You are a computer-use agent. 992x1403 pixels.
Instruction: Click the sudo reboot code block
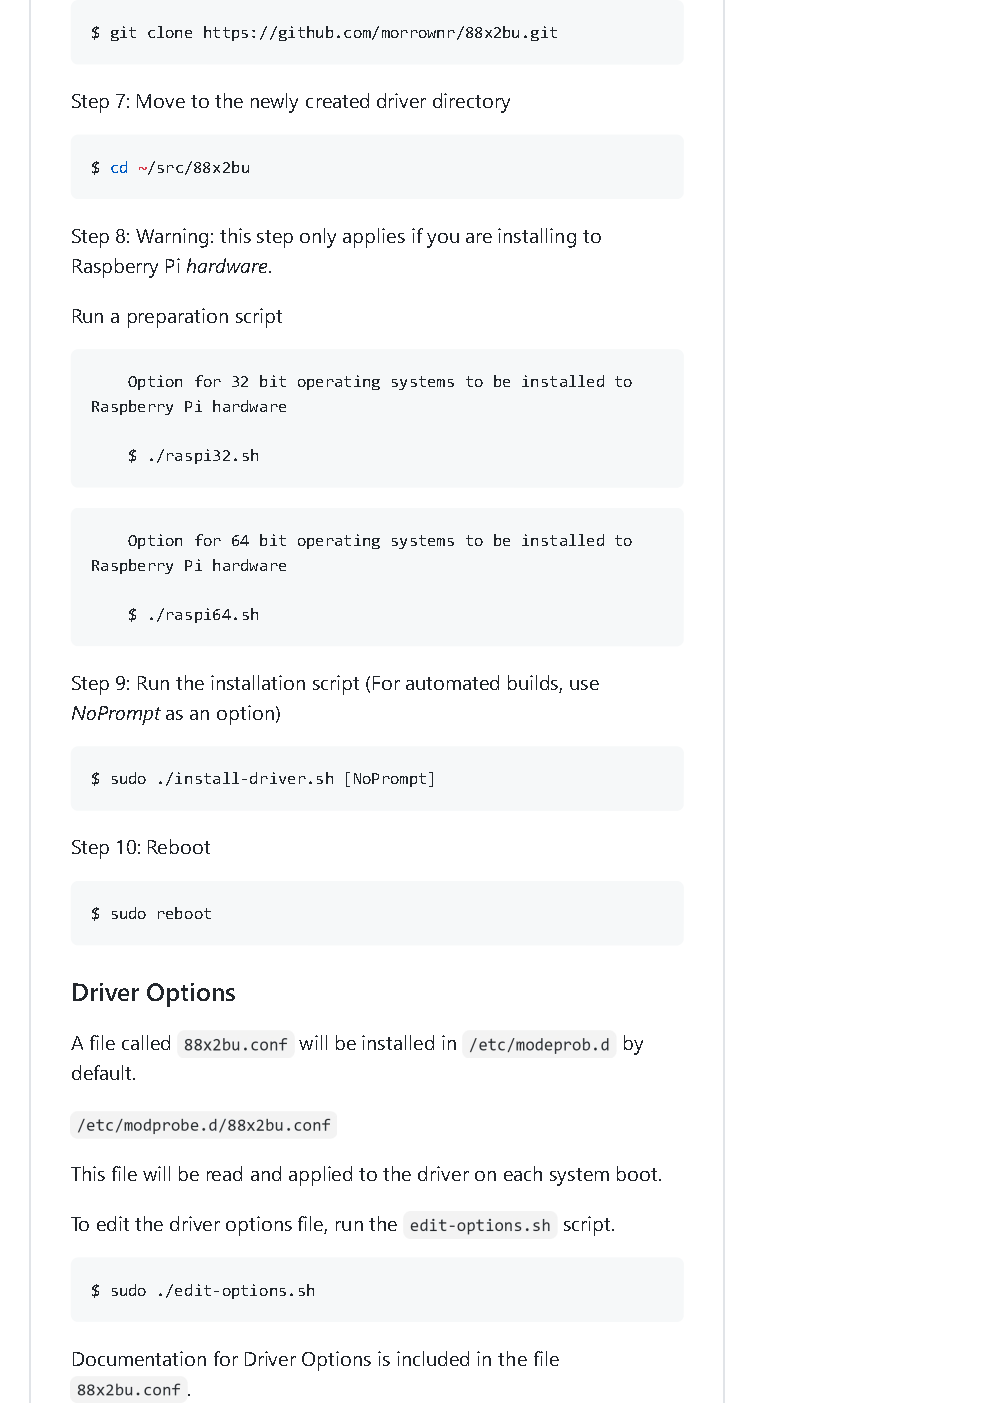(x=376, y=913)
